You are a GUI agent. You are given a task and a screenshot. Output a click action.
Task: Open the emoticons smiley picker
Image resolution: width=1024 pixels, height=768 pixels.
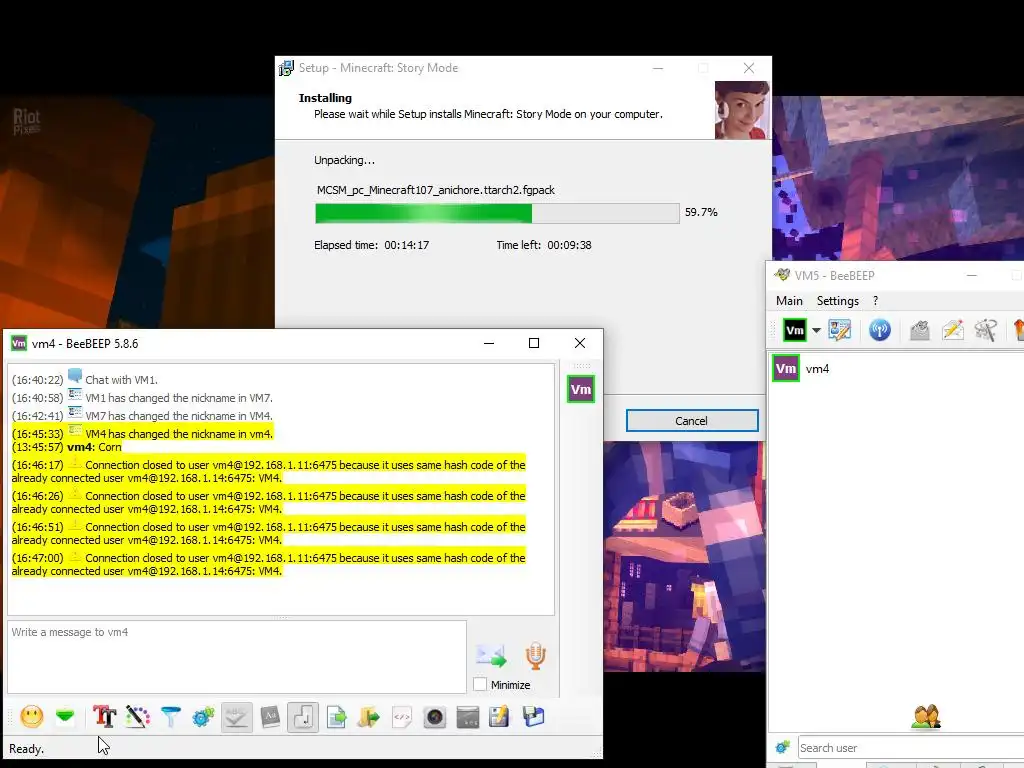tap(31, 716)
